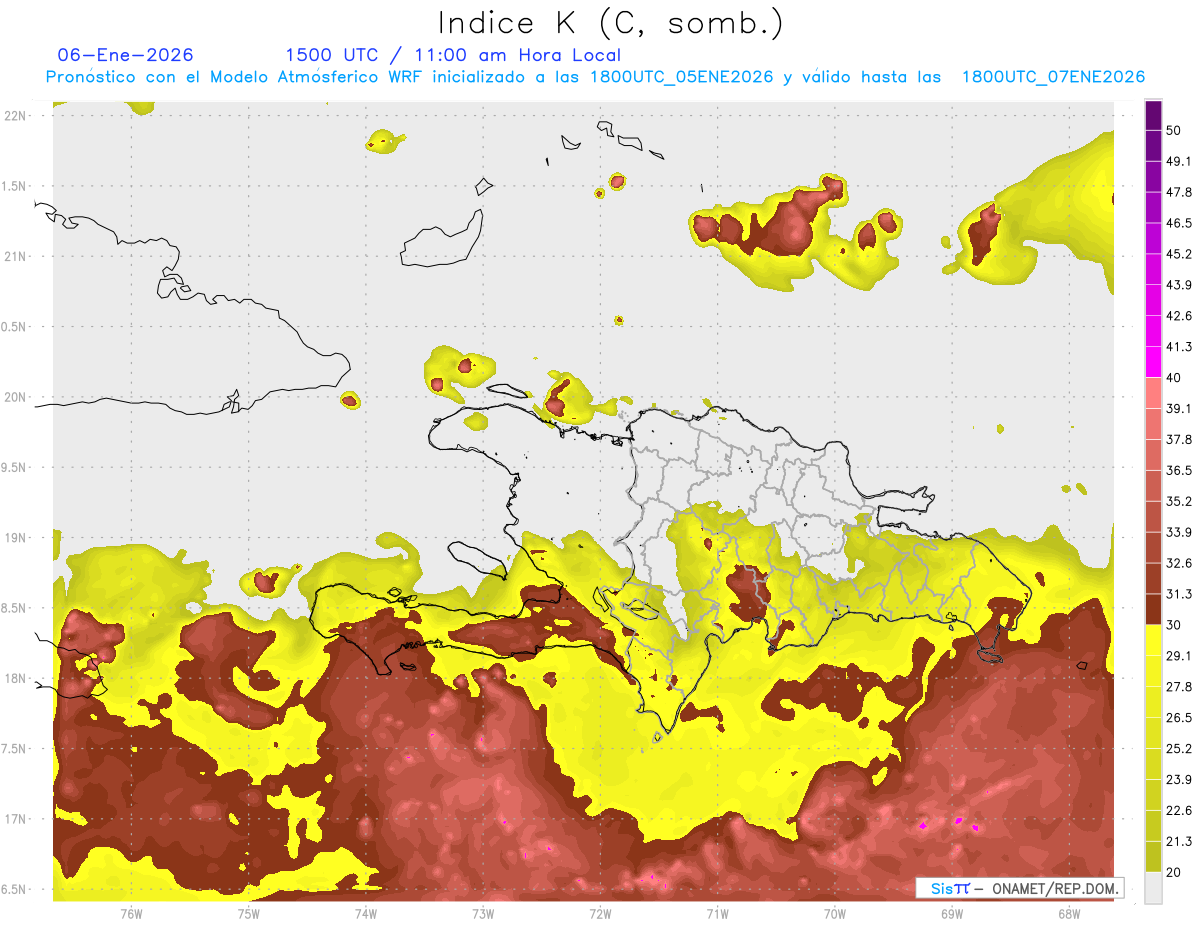Click the latitude label "22N"
Screen dimensions: 1200x927
(16, 115)
